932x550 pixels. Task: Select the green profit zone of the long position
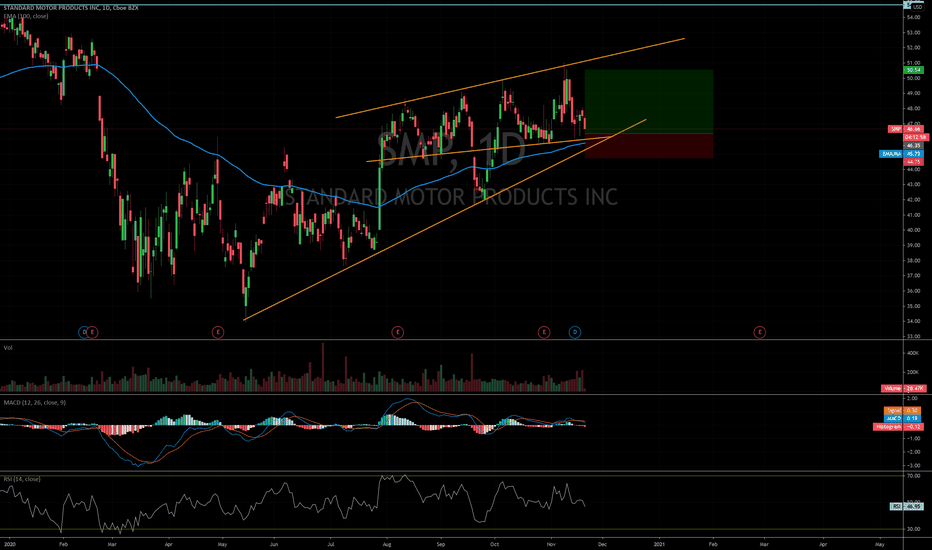click(648, 102)
